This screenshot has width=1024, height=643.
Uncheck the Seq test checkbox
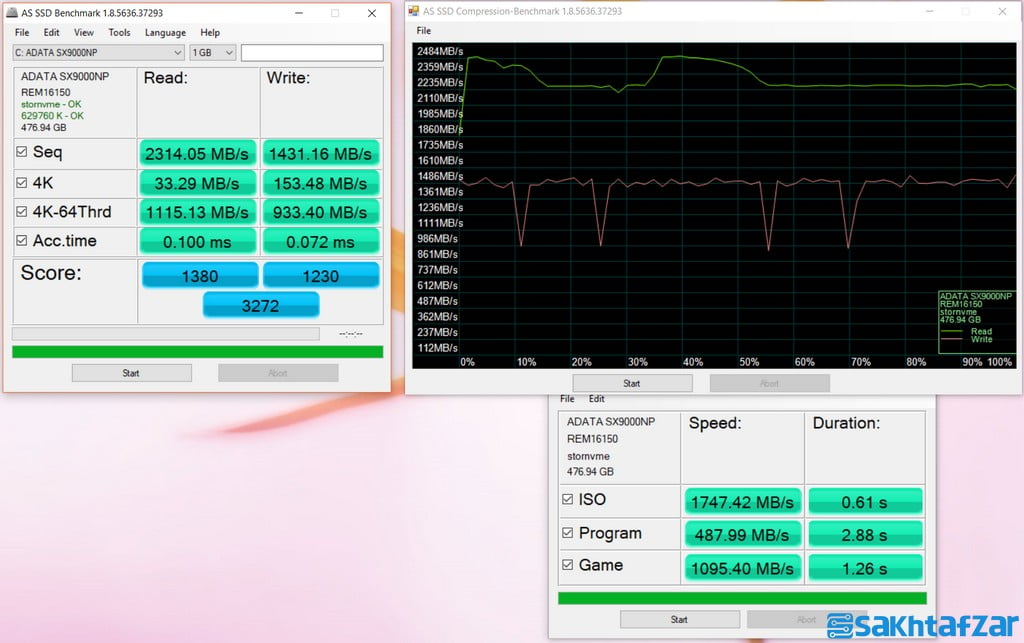pos(22,153)
